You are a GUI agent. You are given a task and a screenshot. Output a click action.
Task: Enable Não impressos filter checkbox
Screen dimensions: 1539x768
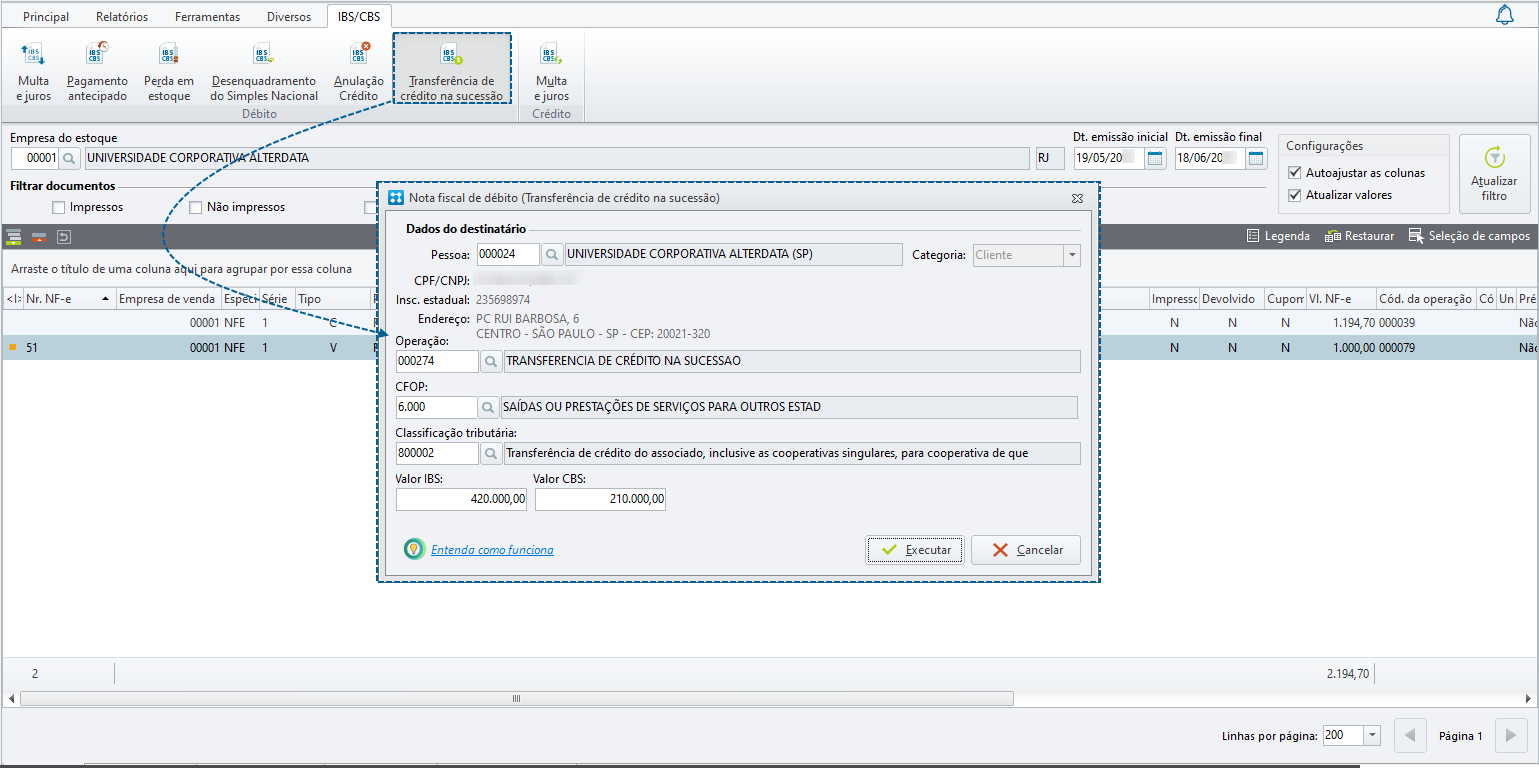tap(196, 207)
